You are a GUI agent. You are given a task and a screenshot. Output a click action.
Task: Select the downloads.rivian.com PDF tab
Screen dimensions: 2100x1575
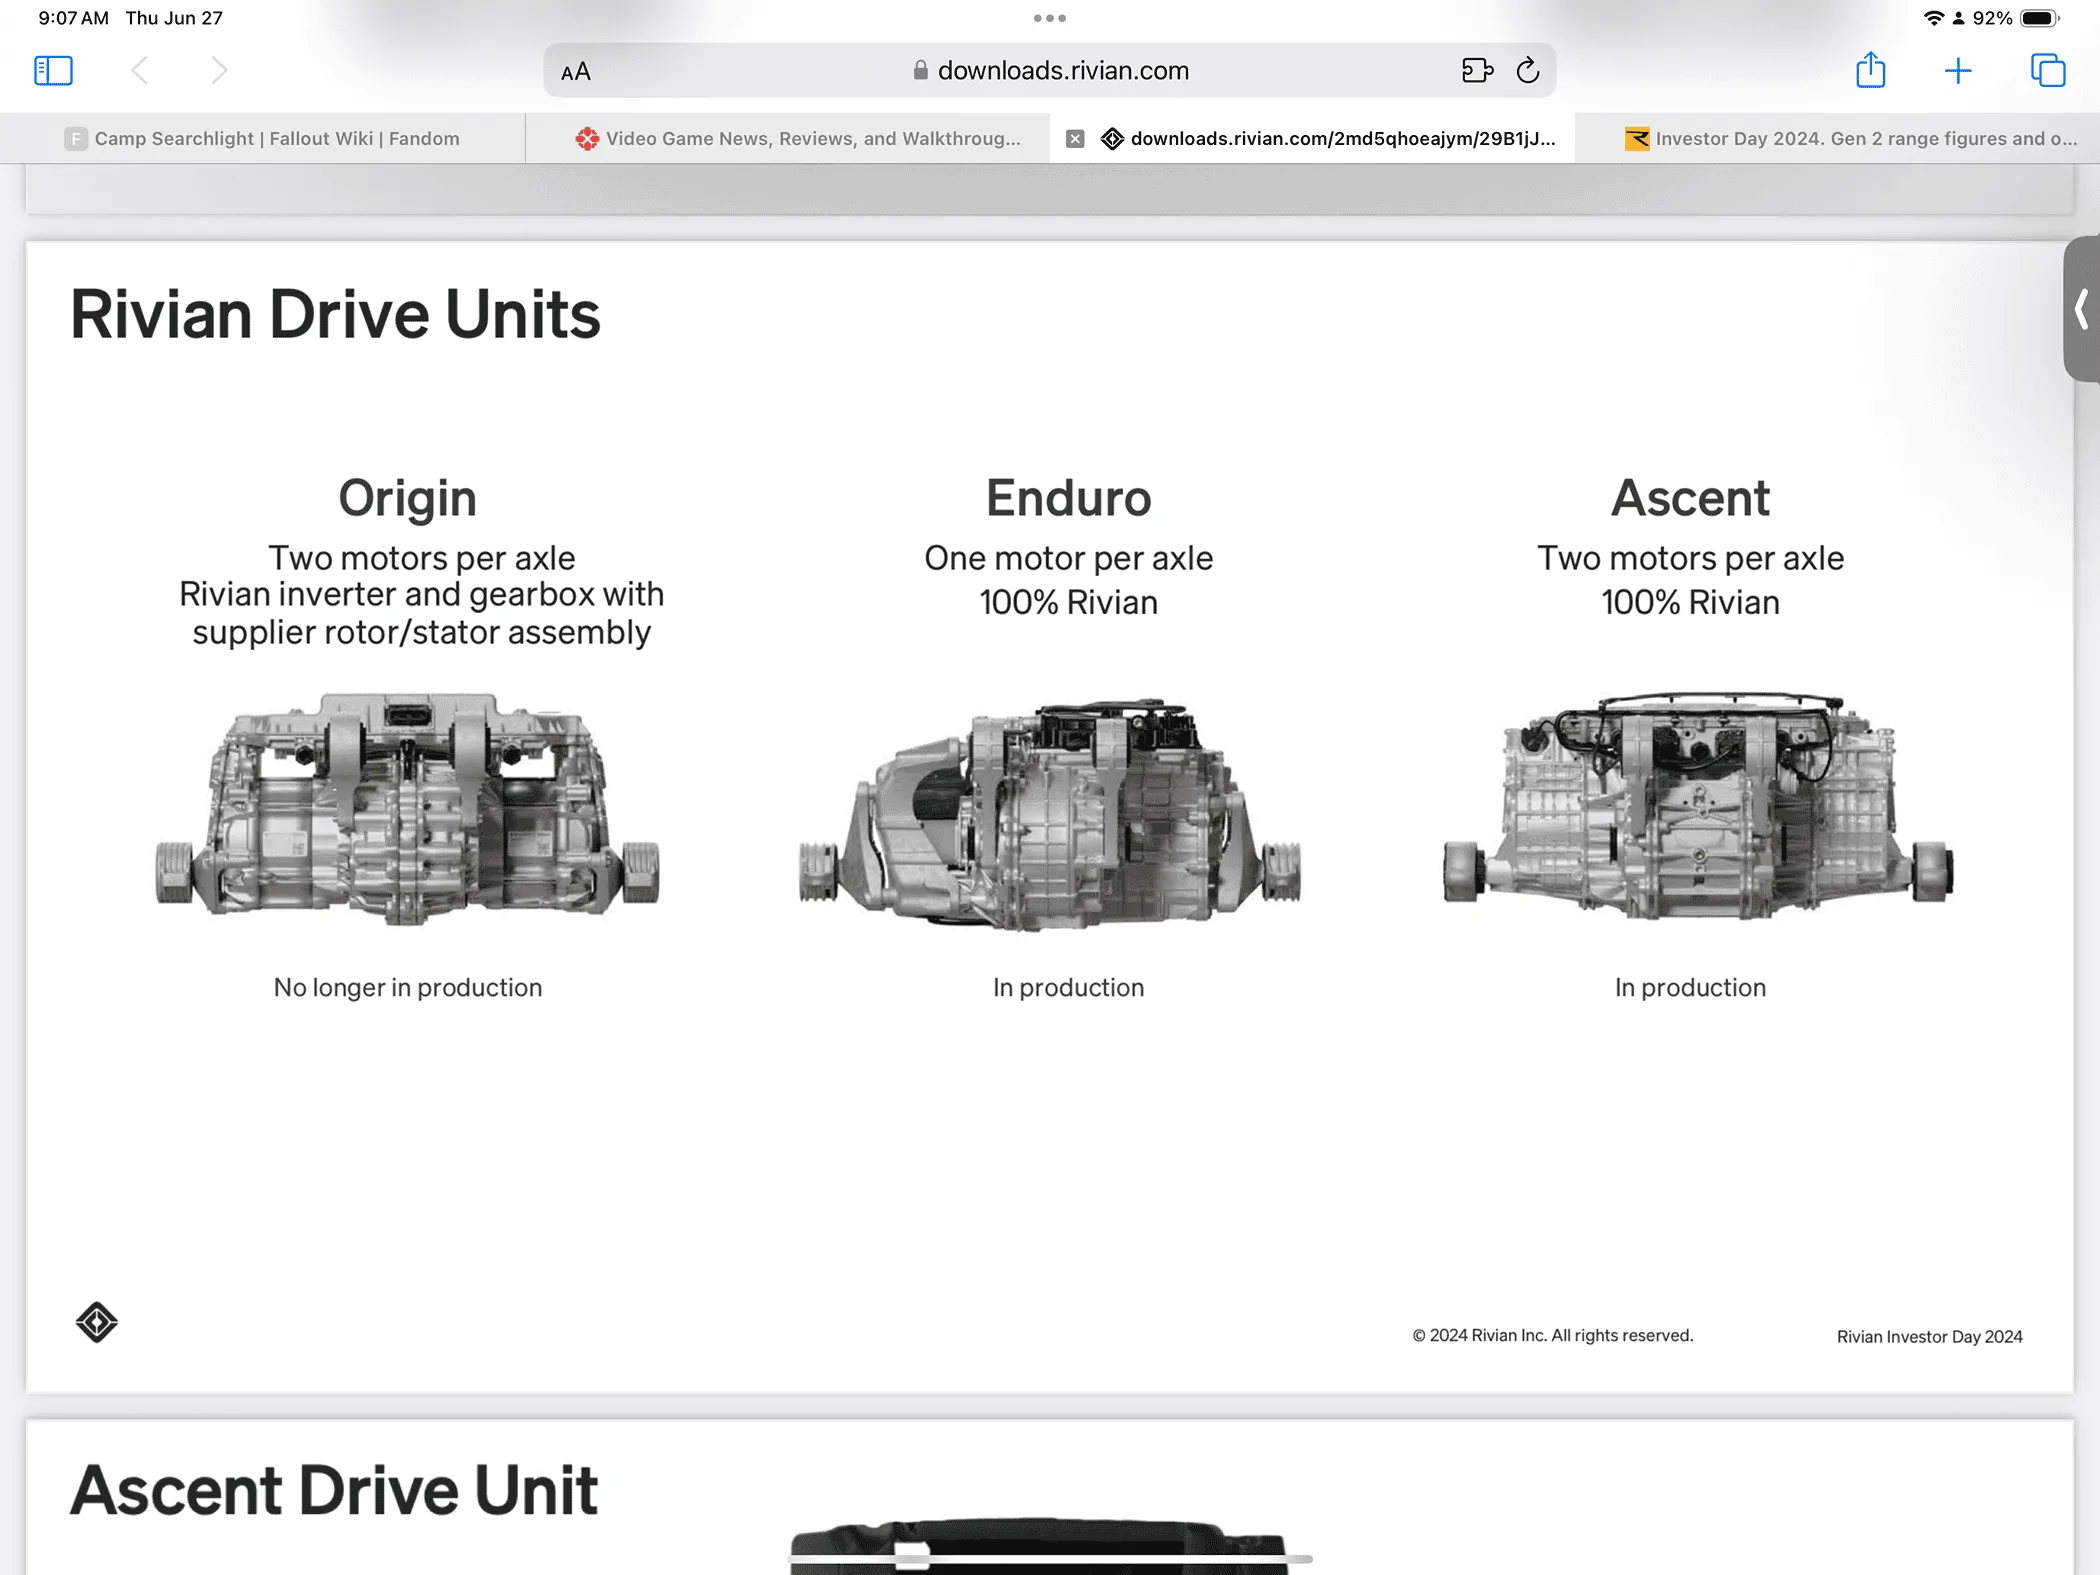(x=1312, y=138)
